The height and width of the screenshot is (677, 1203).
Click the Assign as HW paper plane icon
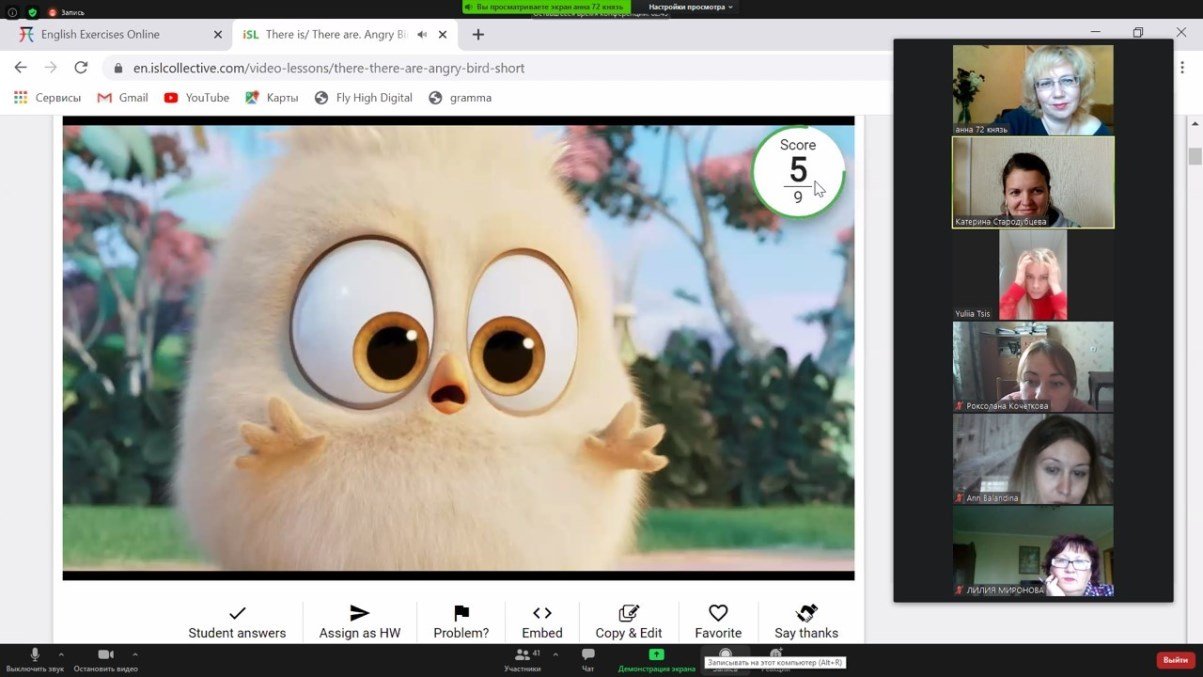(x=360, y=613)
